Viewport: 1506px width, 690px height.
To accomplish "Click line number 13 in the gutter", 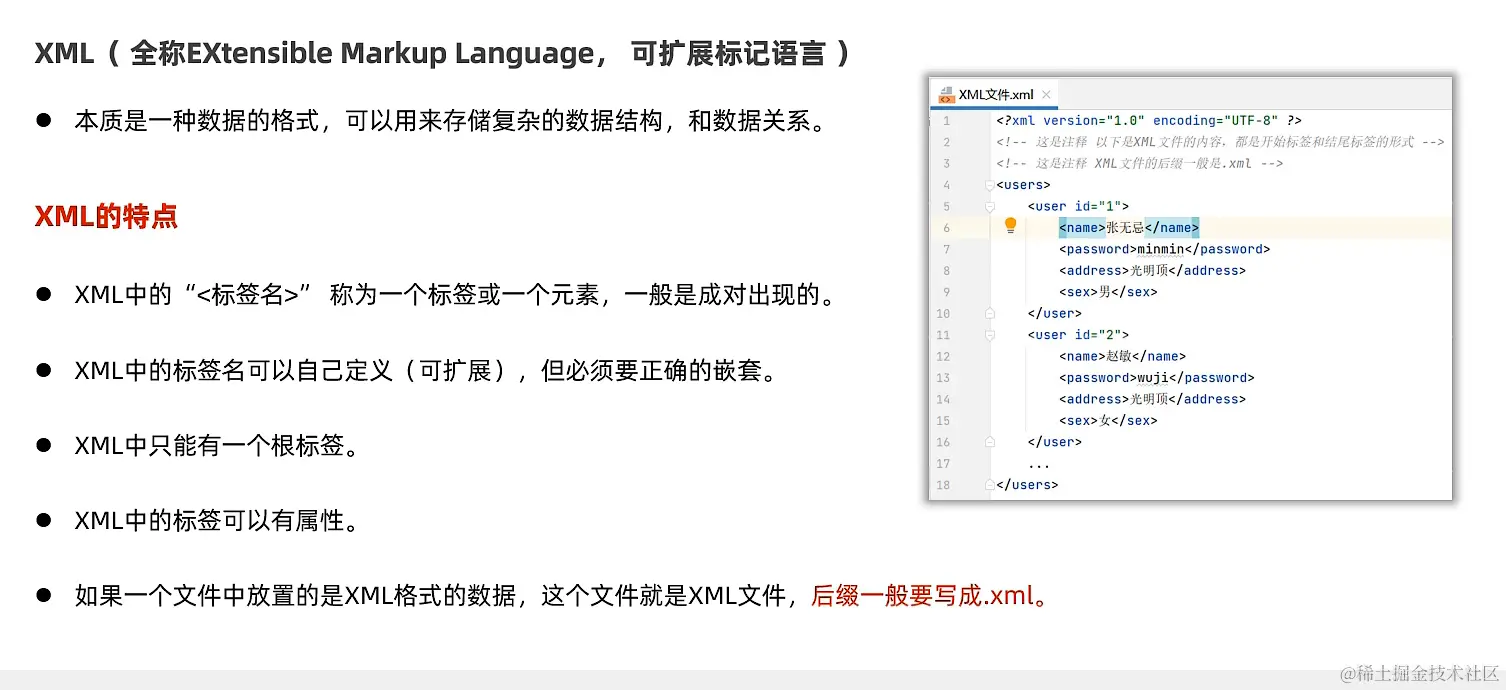I will [944, 378].
